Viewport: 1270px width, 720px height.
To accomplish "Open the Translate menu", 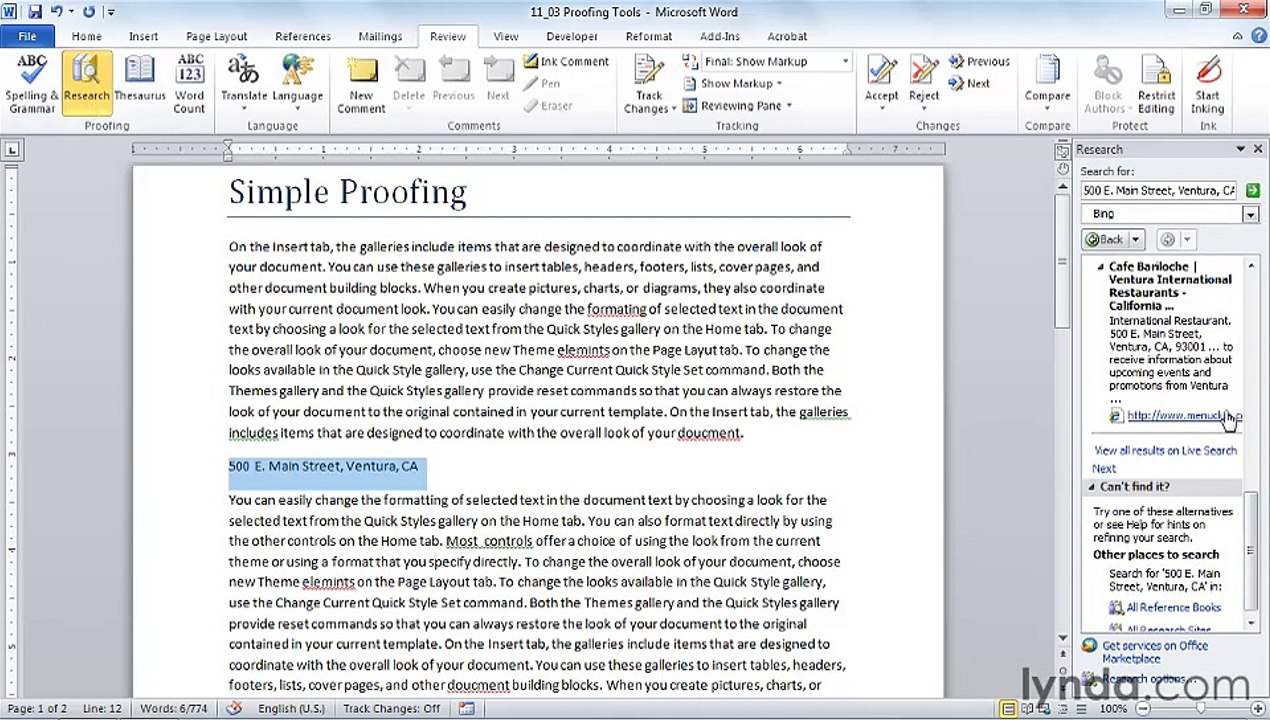I will pyautogui.click(x=244, y=84).
